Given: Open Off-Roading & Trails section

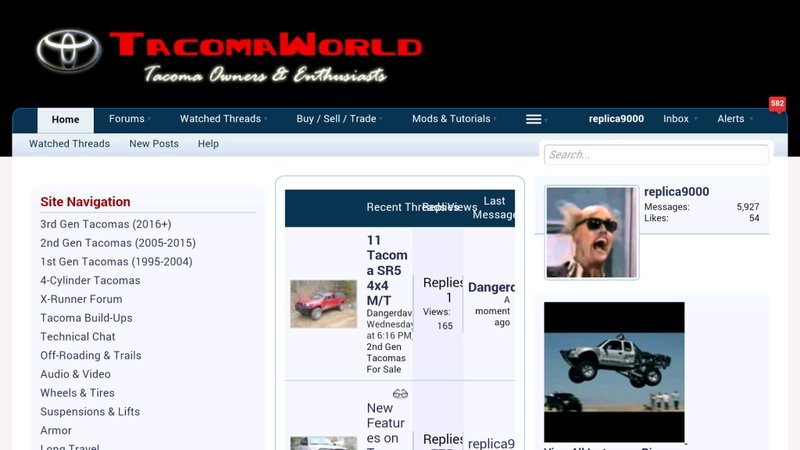Looking at the screenshot, I should point(91,355).
